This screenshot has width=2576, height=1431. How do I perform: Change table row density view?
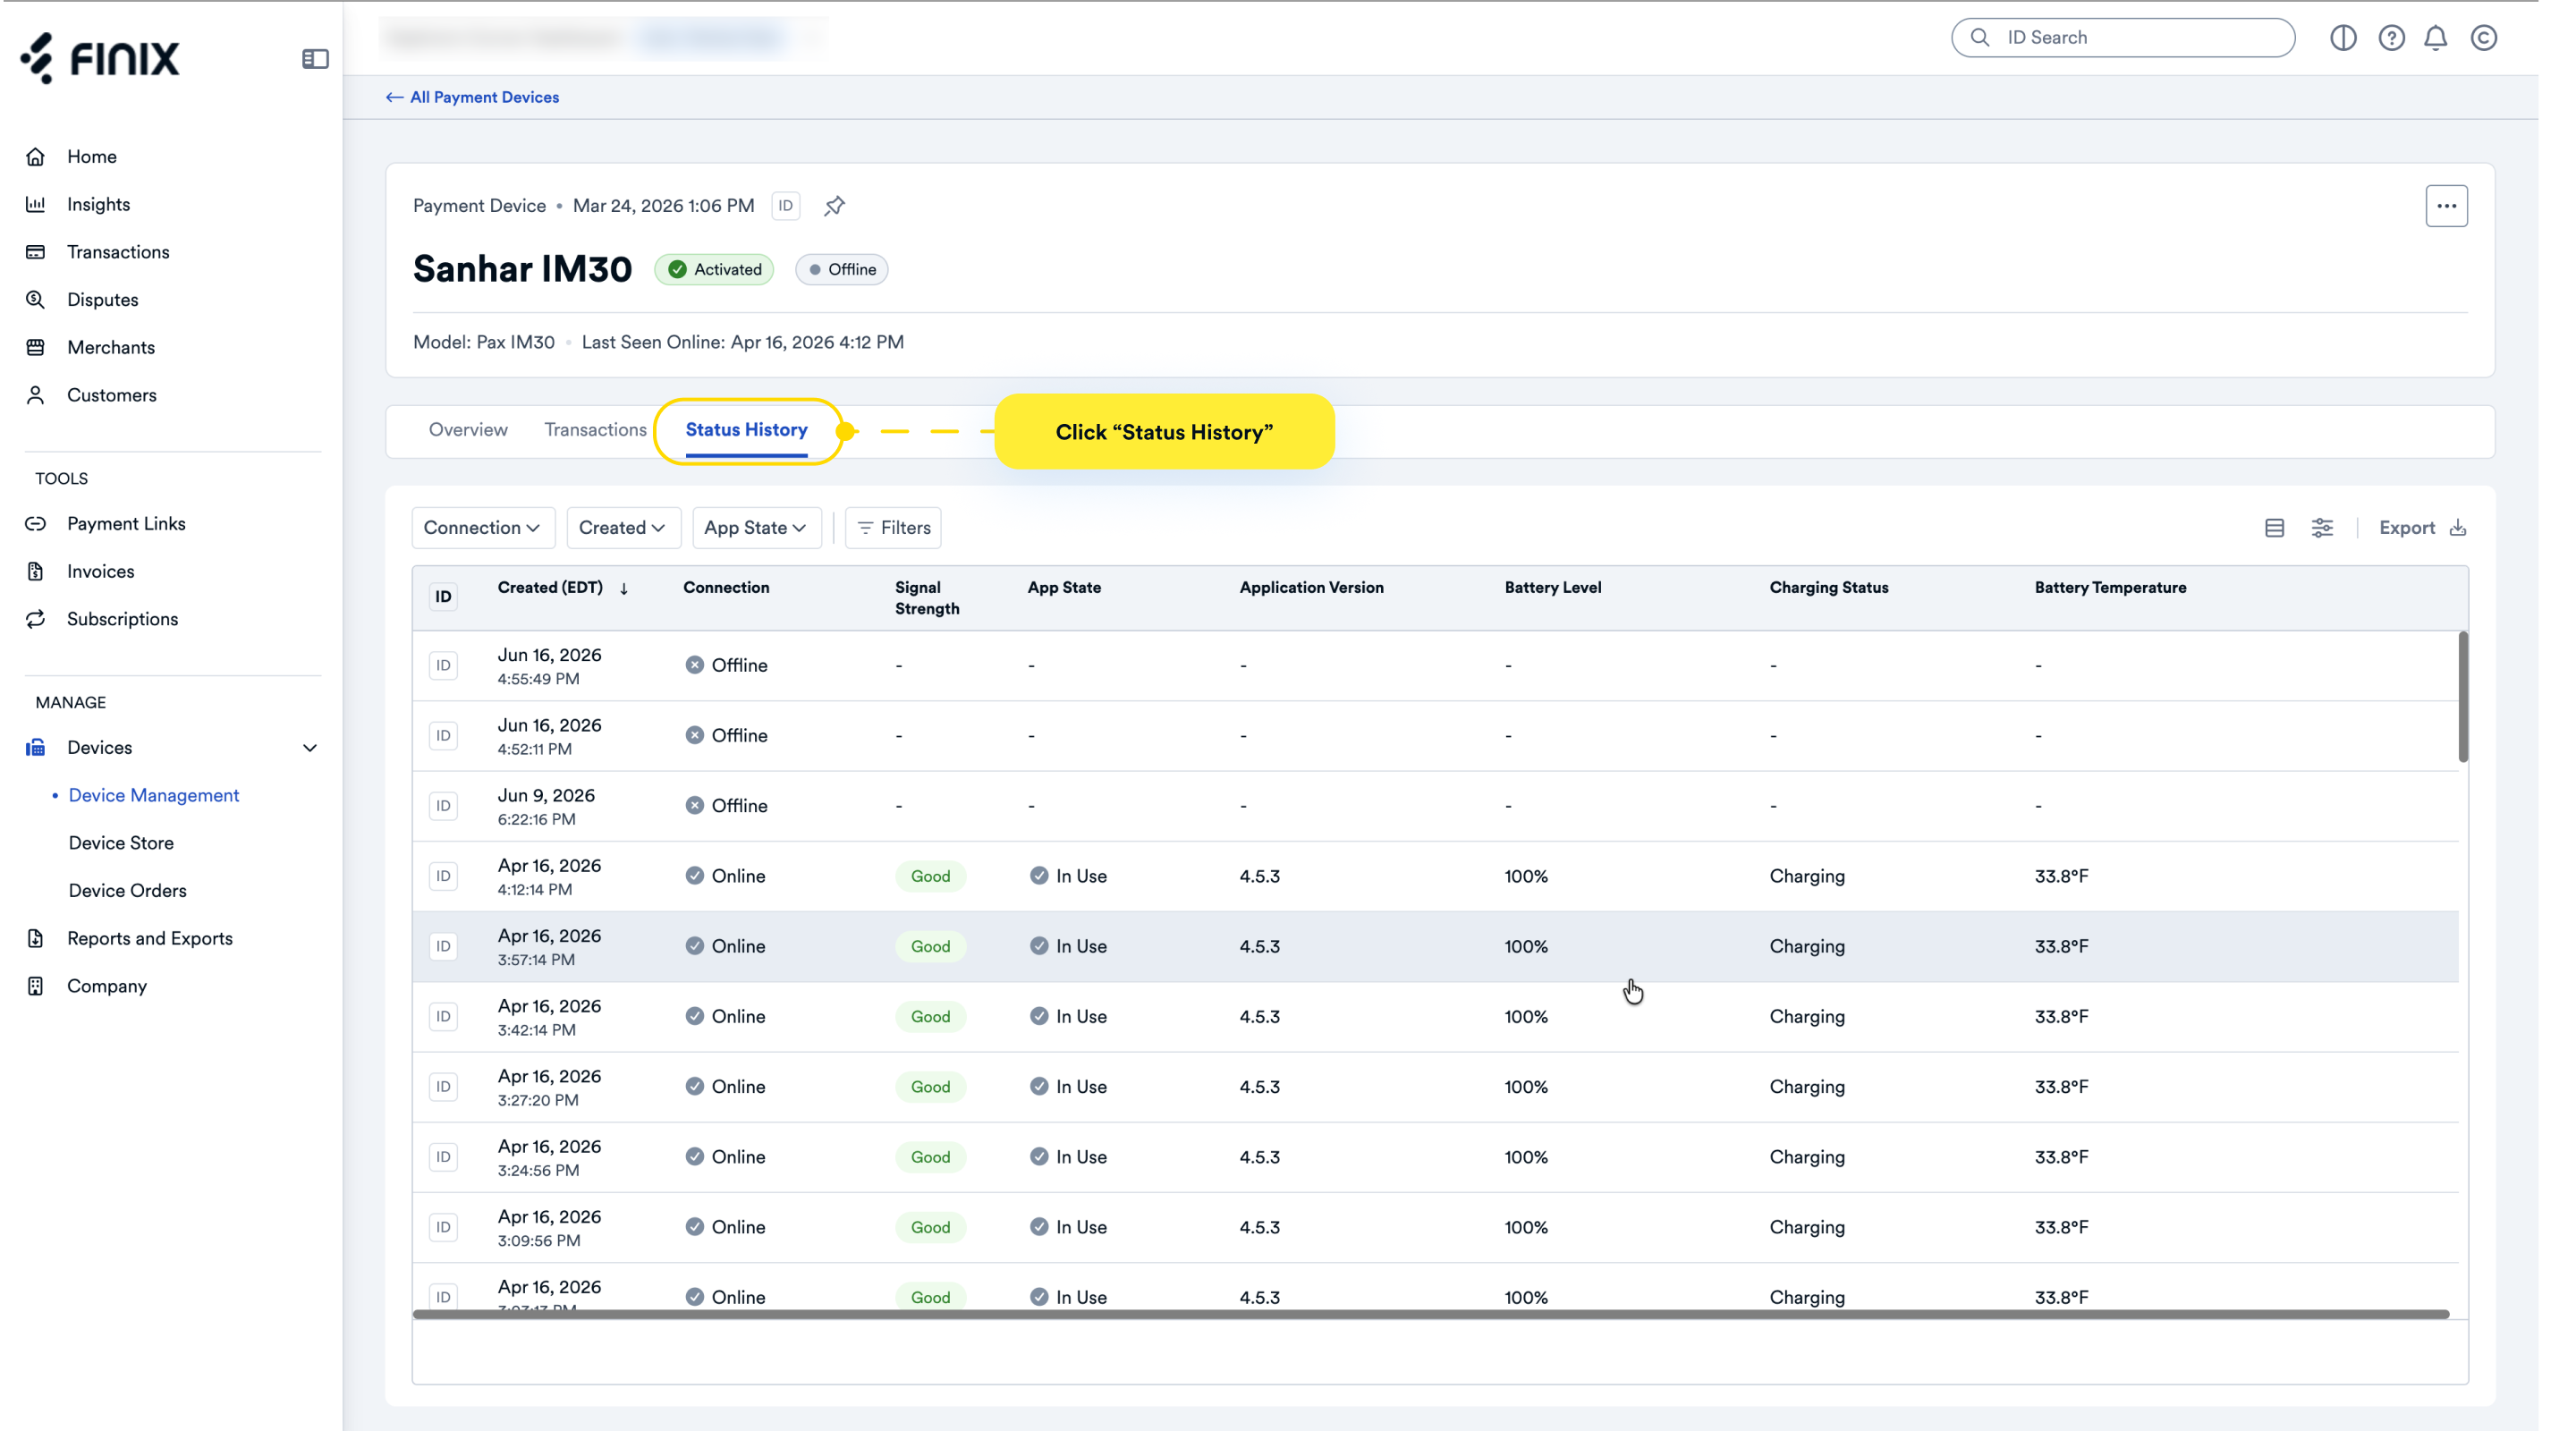[x=2274, y=528]
